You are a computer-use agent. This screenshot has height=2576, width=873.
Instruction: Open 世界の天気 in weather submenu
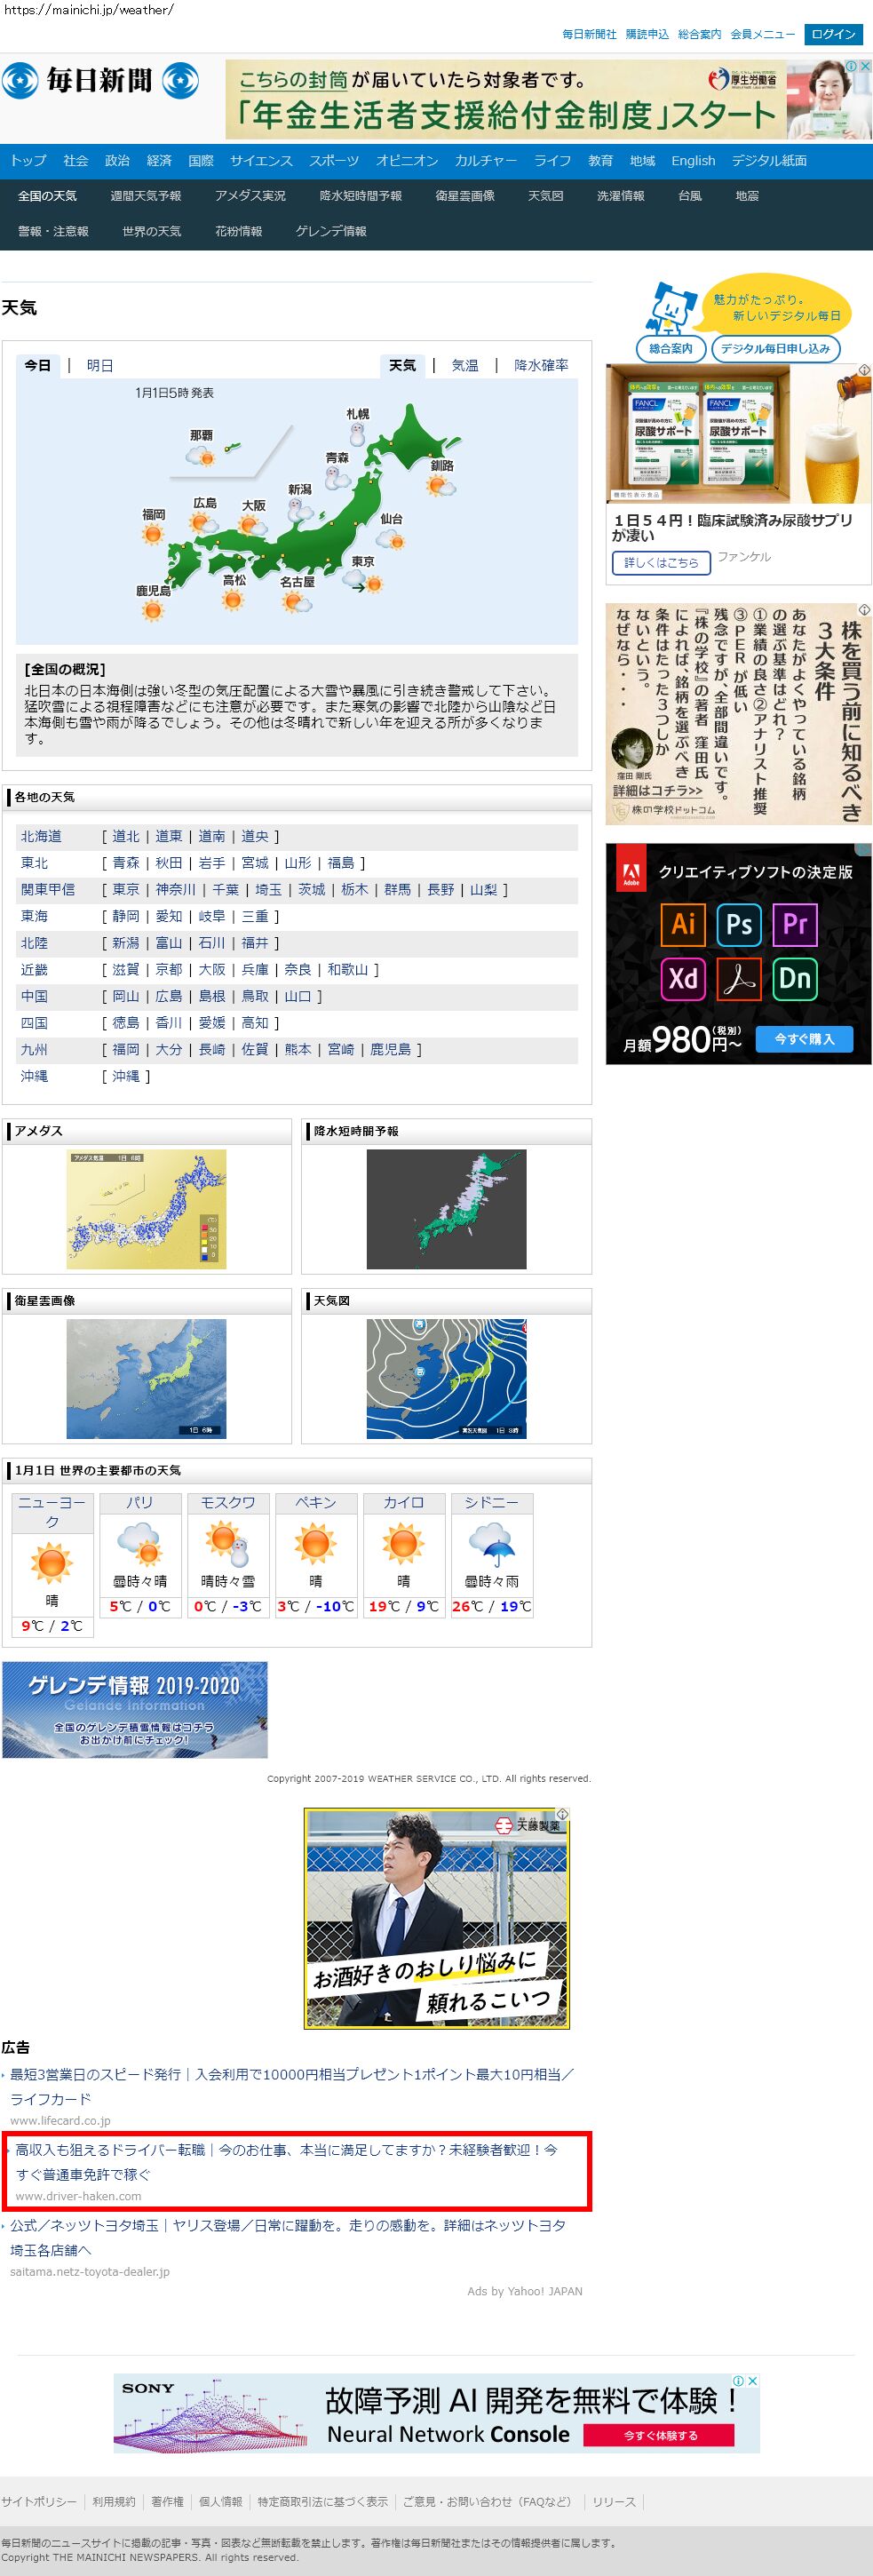tap(151, 231)
